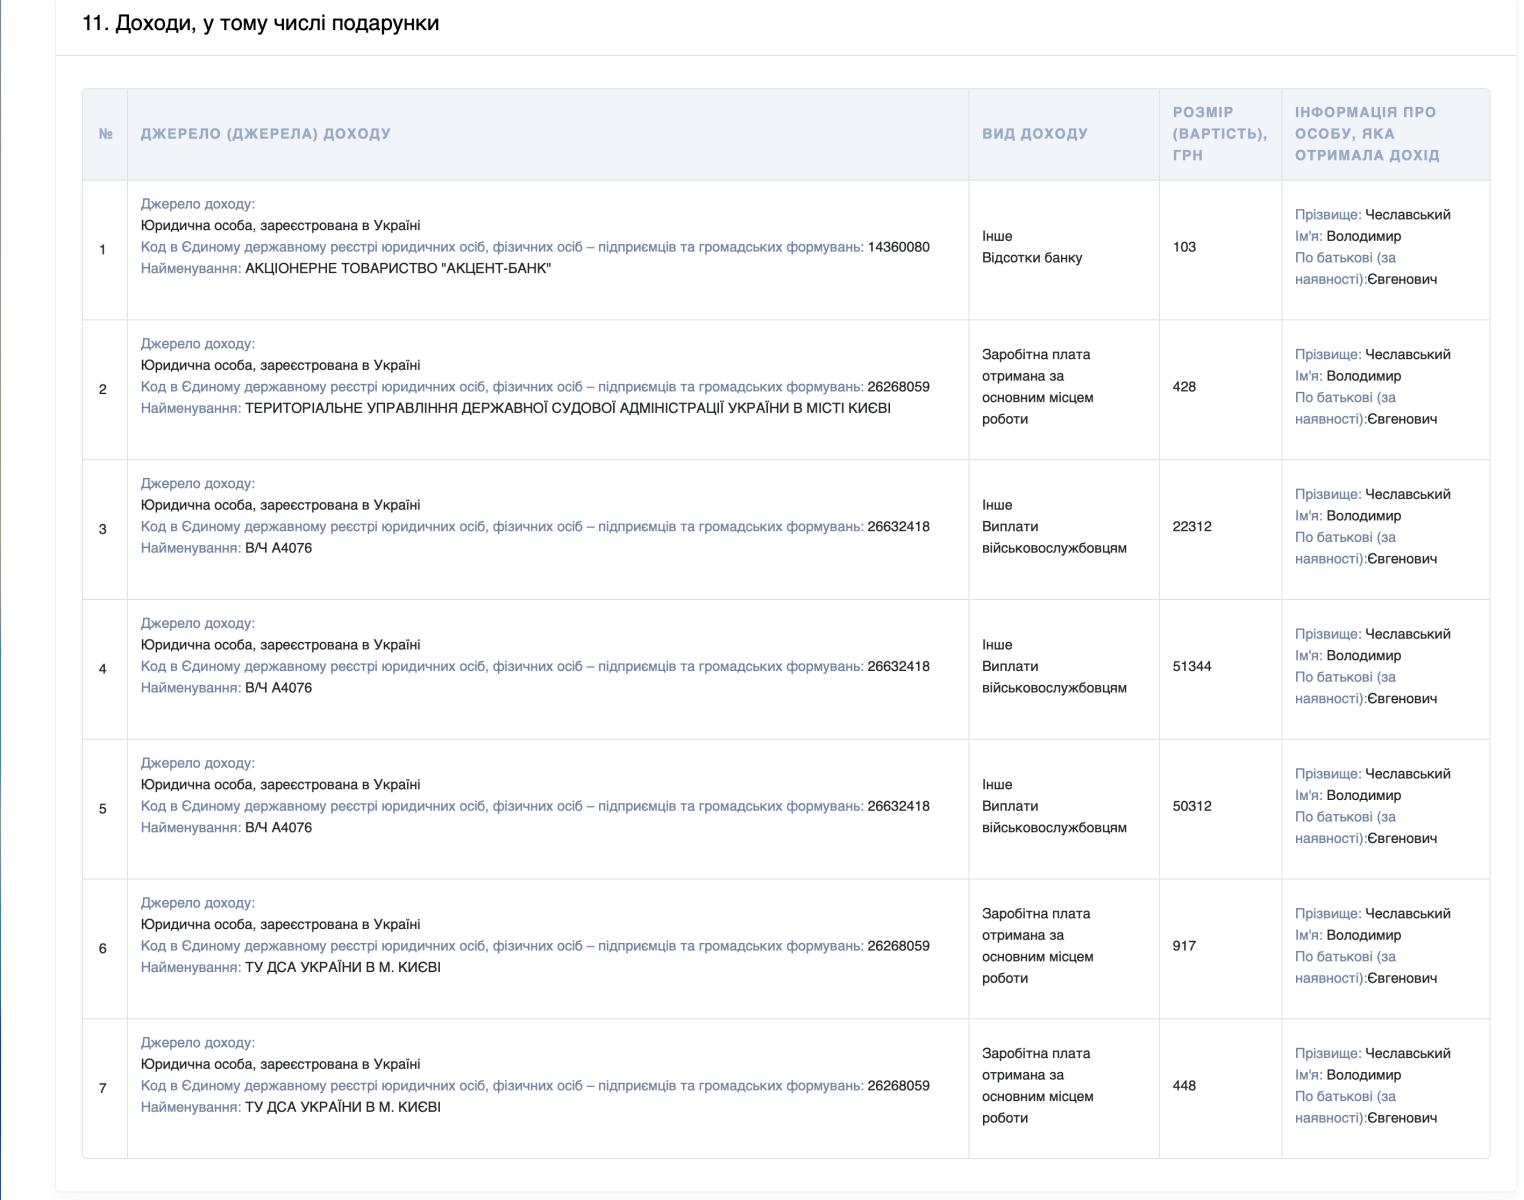Click the amount 51344 in row 4

[1192, 666]
